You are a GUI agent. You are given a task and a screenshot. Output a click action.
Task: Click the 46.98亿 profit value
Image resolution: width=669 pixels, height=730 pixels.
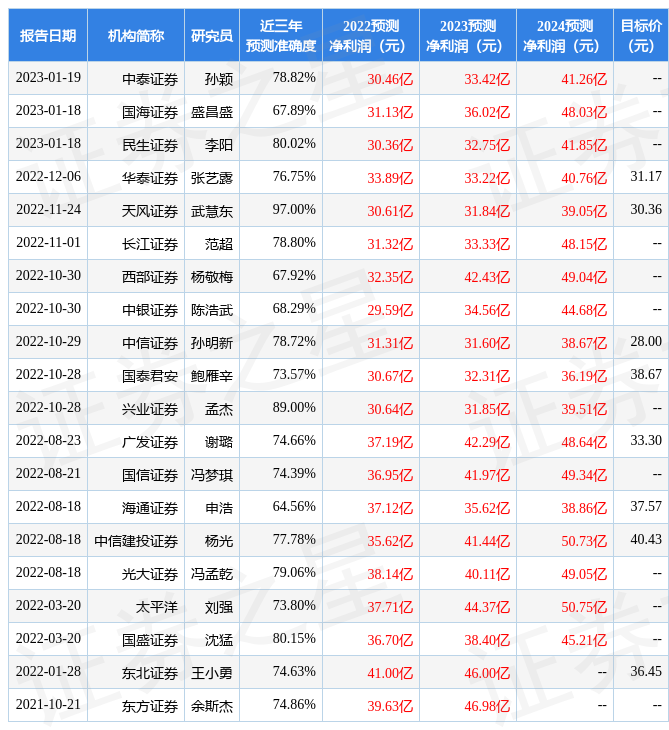click(x=487, y=707)
